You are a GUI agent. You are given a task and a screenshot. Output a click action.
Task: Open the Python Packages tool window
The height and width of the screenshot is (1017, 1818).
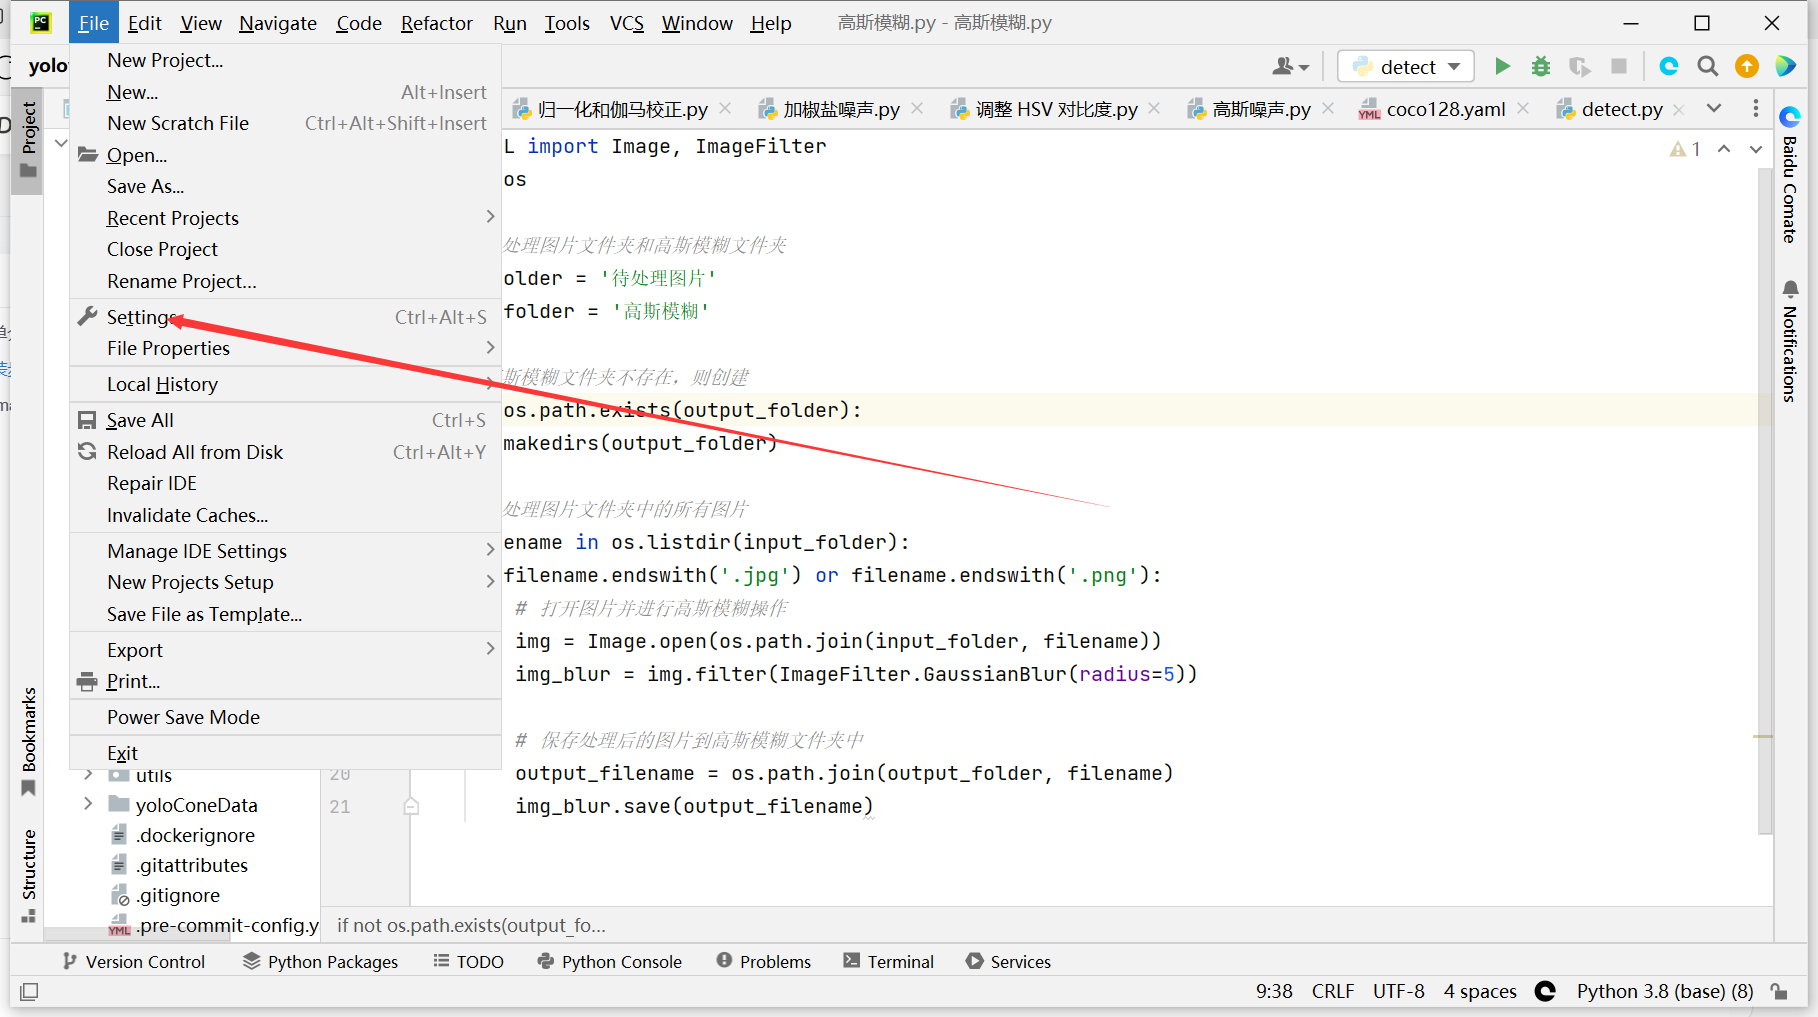pos(320,961)
